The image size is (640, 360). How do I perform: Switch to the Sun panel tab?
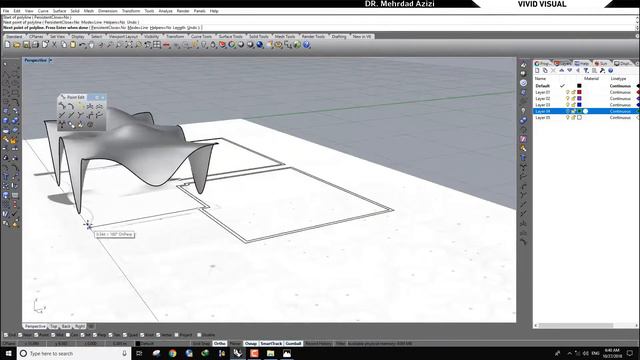[601, 64]
